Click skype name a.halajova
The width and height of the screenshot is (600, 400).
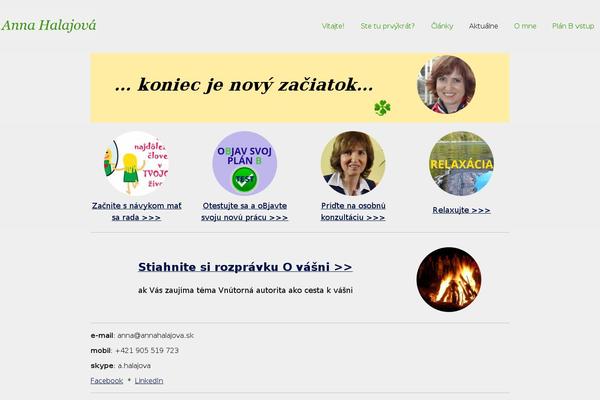click(134, 366)
